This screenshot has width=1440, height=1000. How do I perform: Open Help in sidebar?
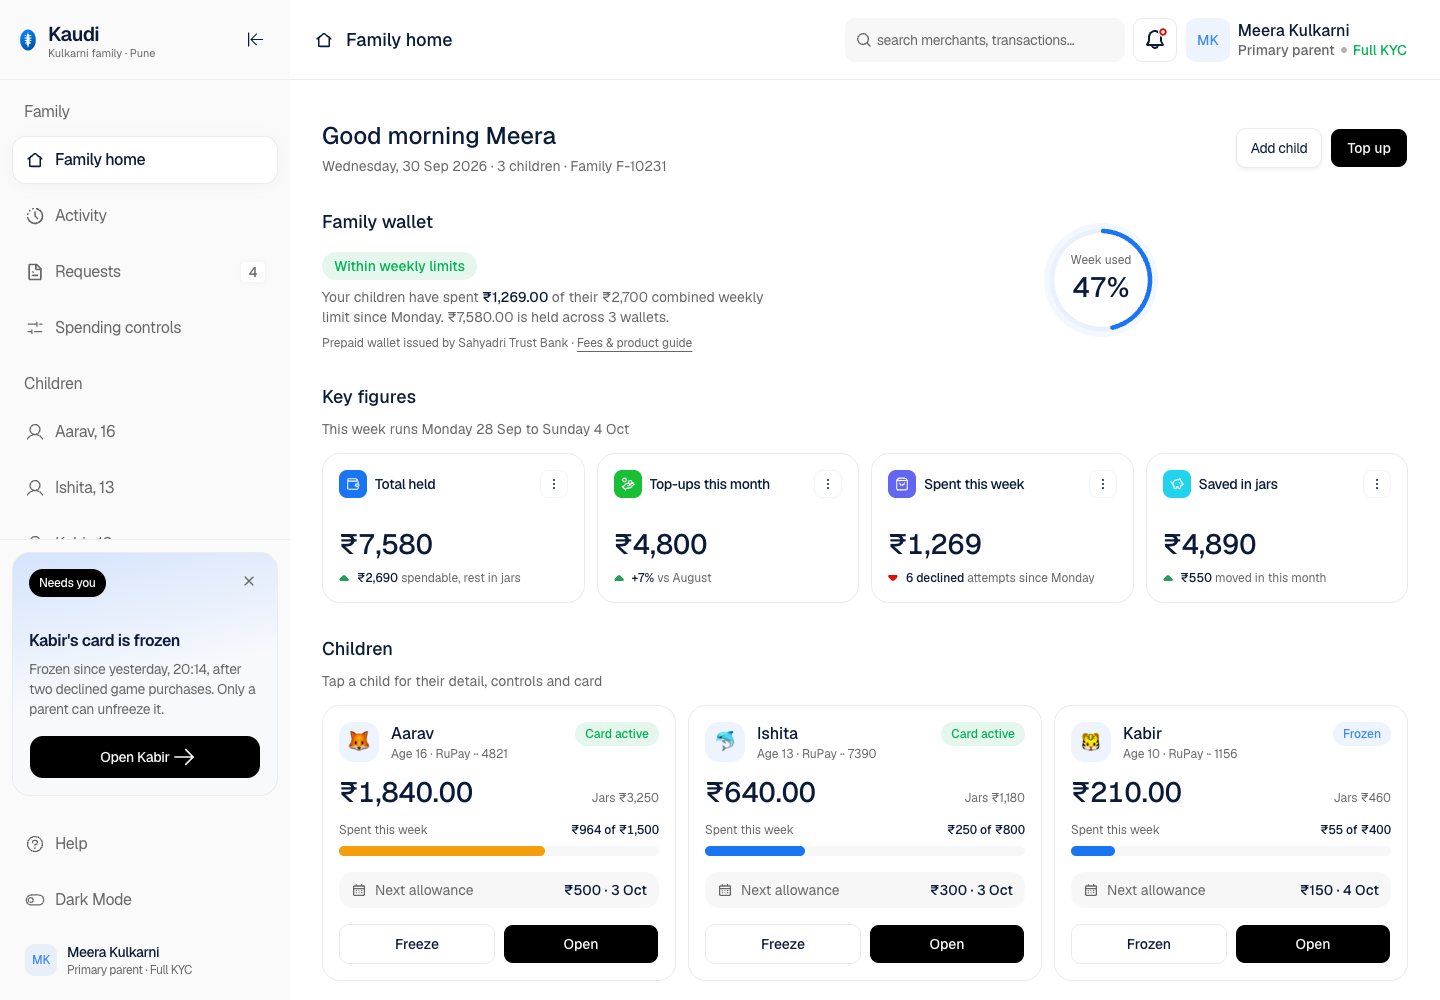click(x=145, y=844)
